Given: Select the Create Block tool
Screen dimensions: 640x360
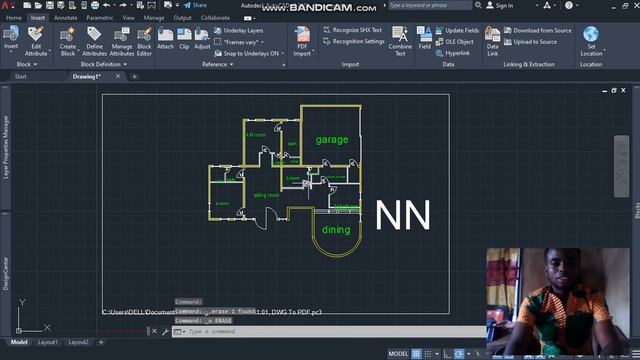Looking at the screenshot, I should point(67,41).
